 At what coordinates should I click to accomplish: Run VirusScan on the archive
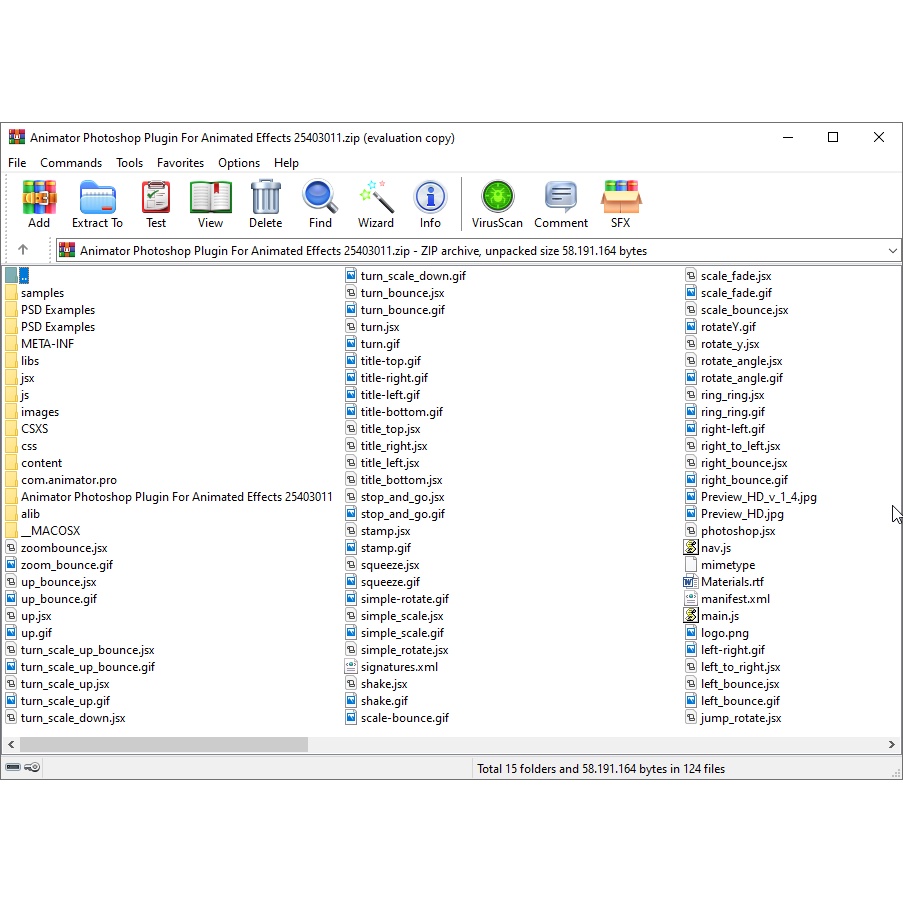497,204
